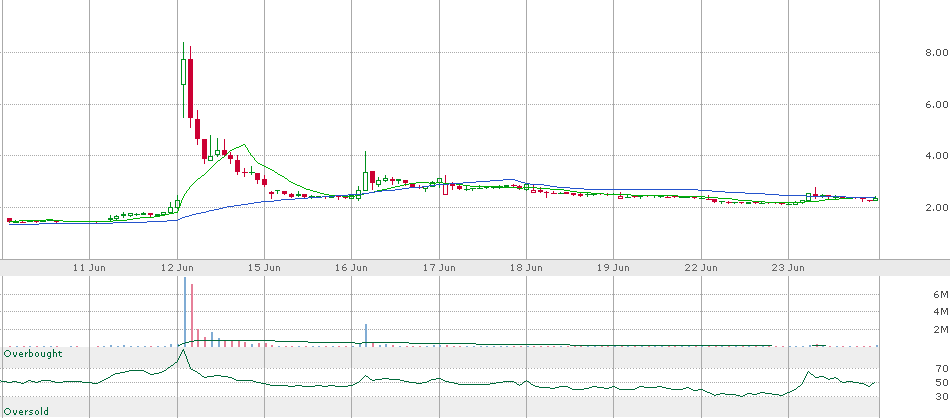
Task: Select the 4M volume axis label
Action: tap(940, 312)
